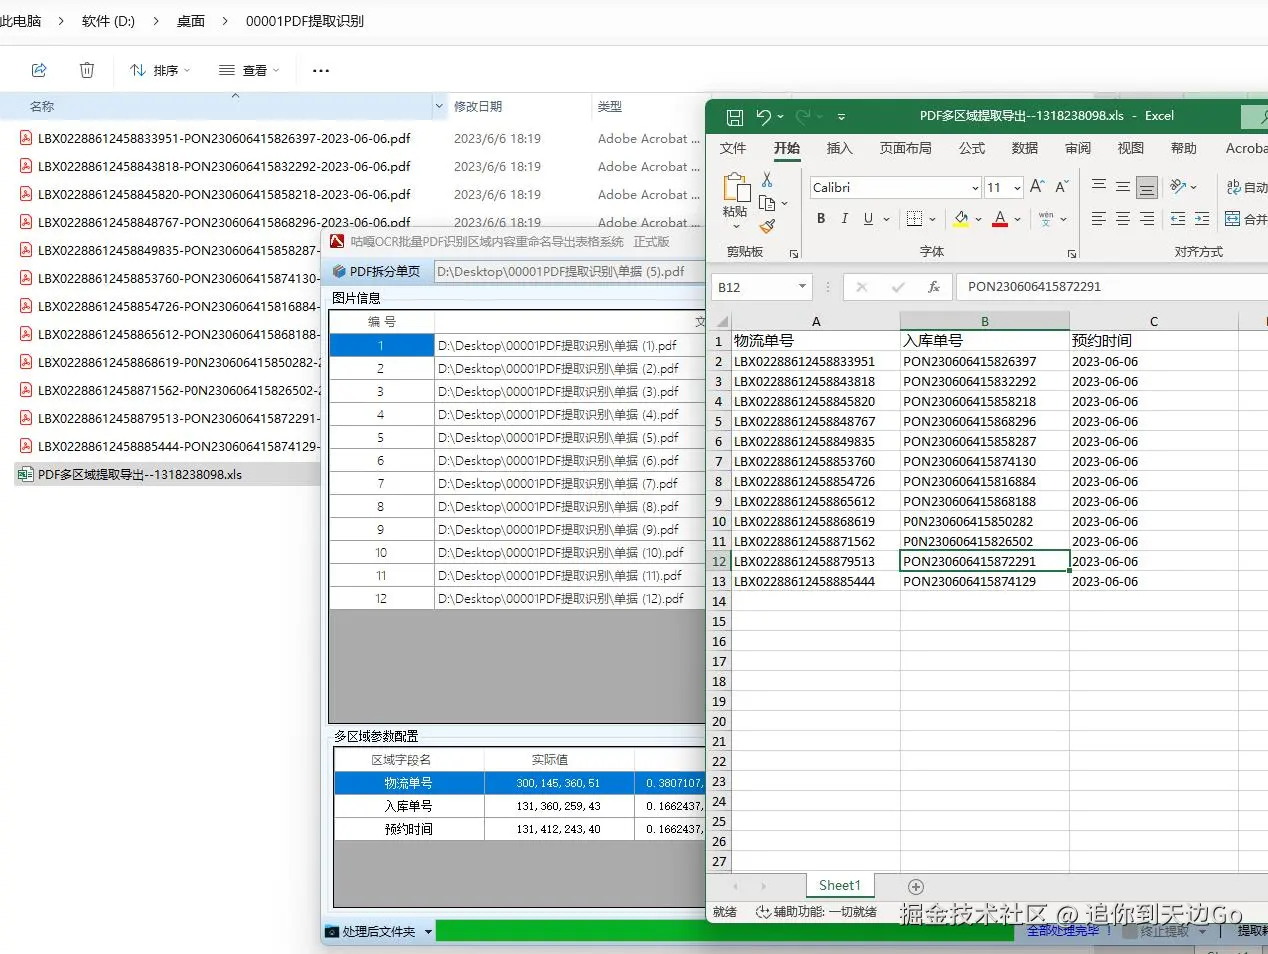Switch to the 插入 ribbon tab
This screenshot has width=1268, height=954.
840,148
